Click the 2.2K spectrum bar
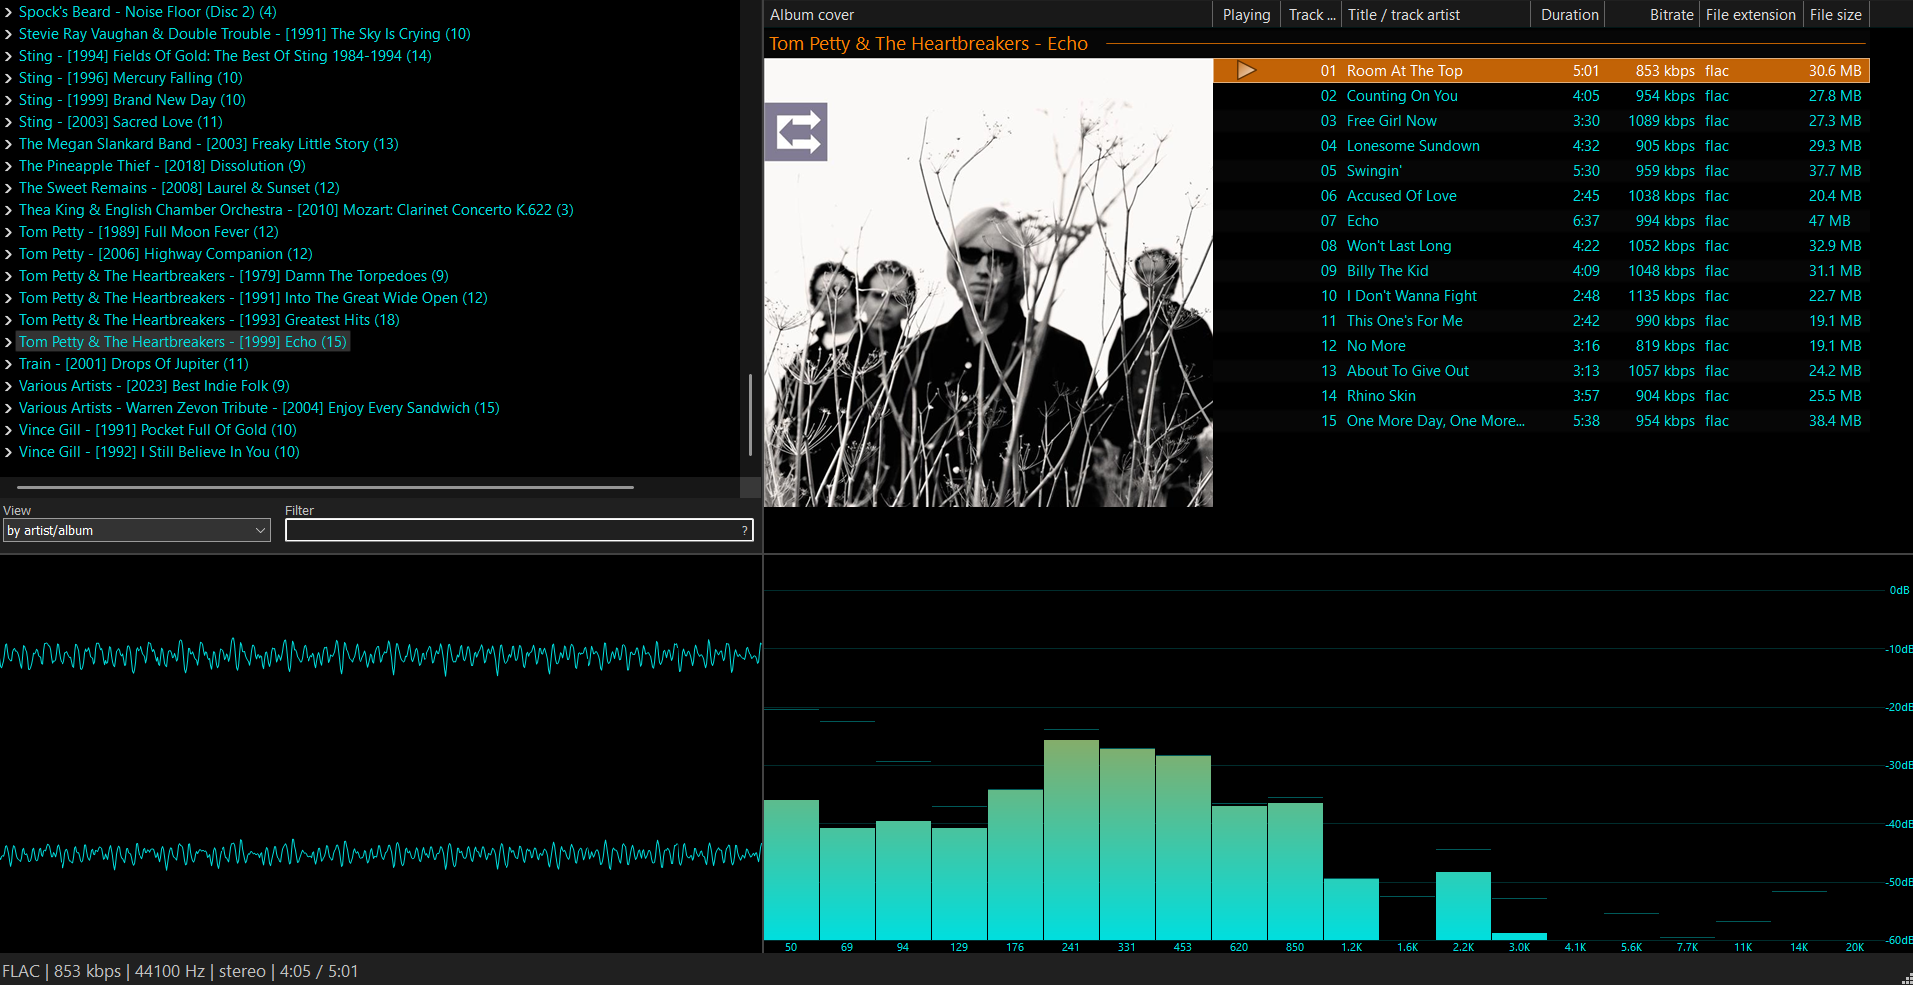This screenshot has height=985, width=1913. tap(1463, 906)
